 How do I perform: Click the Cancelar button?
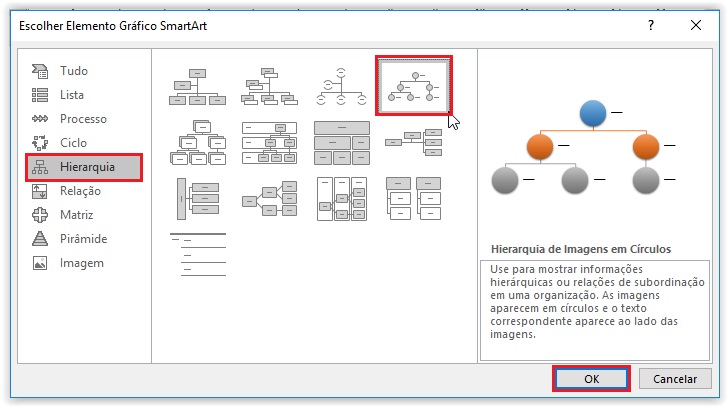click(x=675, y=379)
